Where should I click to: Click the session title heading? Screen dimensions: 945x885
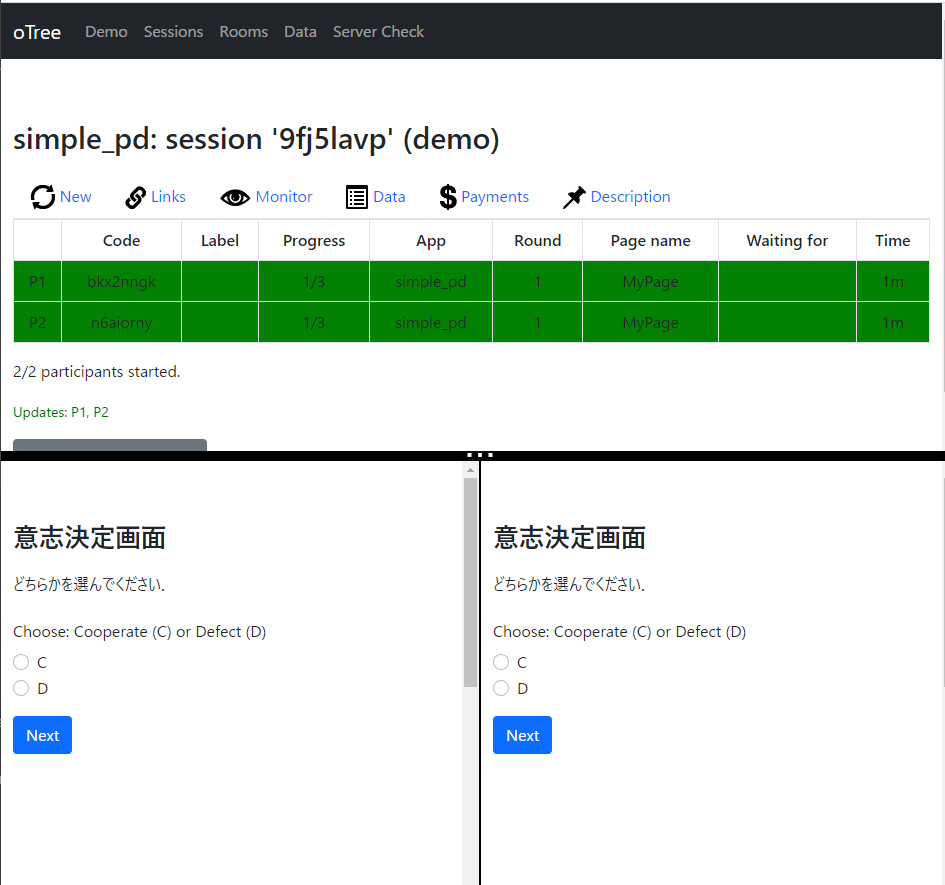point(256,139)
